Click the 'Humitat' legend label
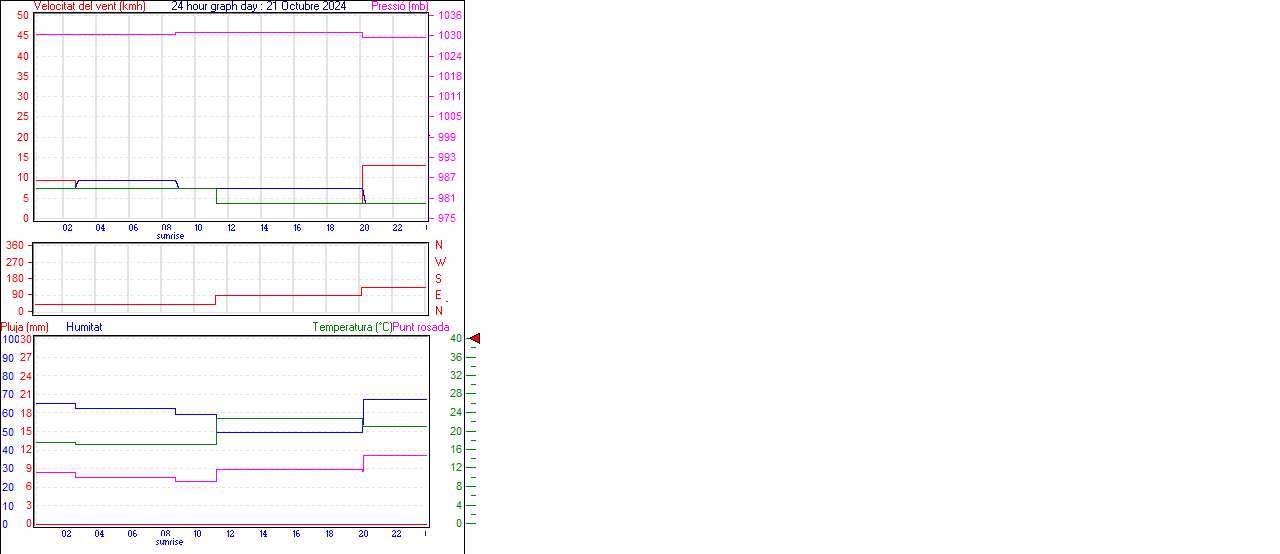This screenshot has width=1280, height=554. pos(84,327)
